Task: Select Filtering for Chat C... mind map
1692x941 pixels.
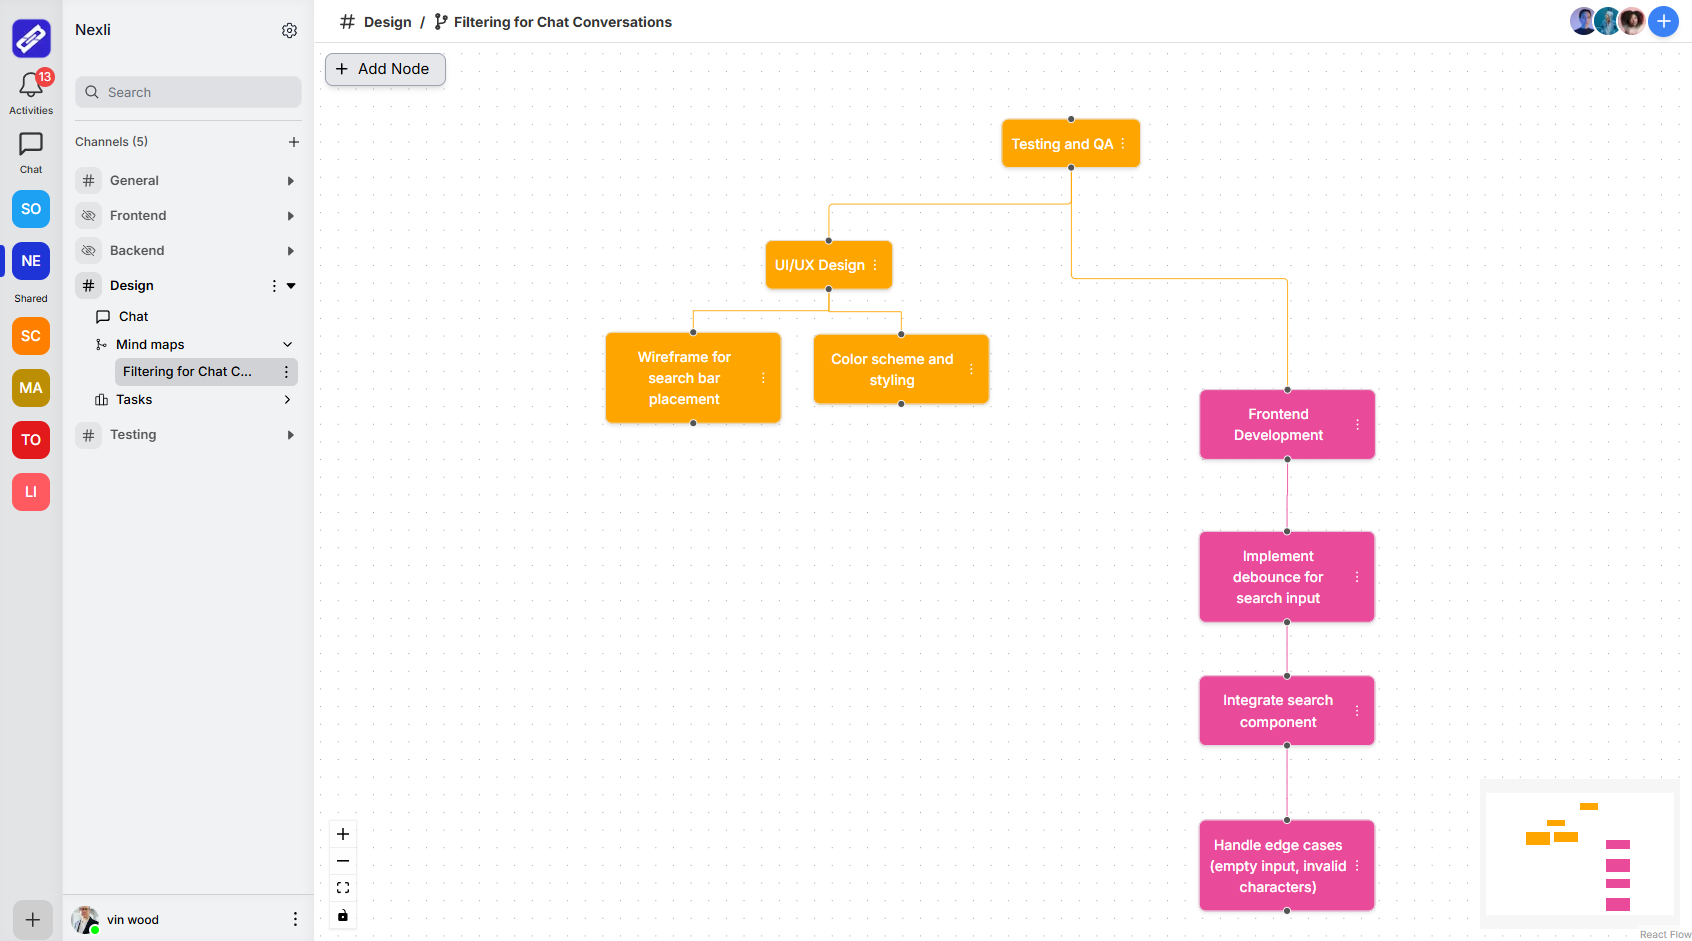Action: [187, 372]
